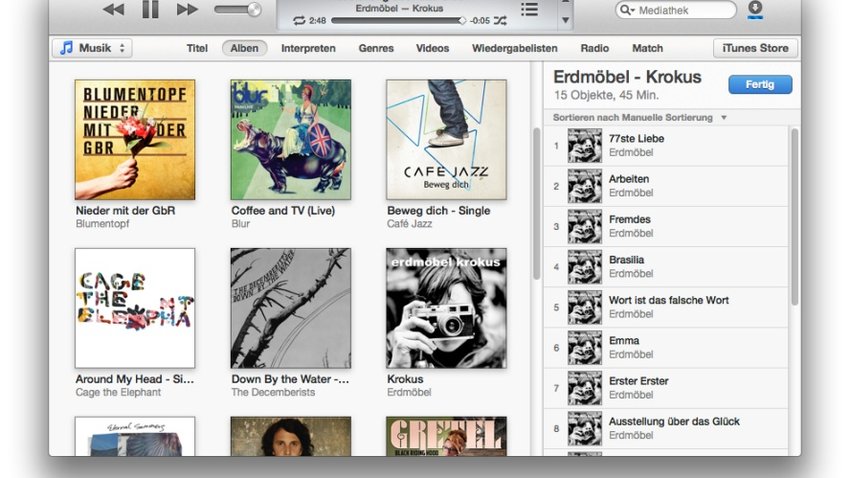Switch to the Genres tab
The height and width of the screenshot is (478, 850).
pyautogui.click(x=376, y=48)
